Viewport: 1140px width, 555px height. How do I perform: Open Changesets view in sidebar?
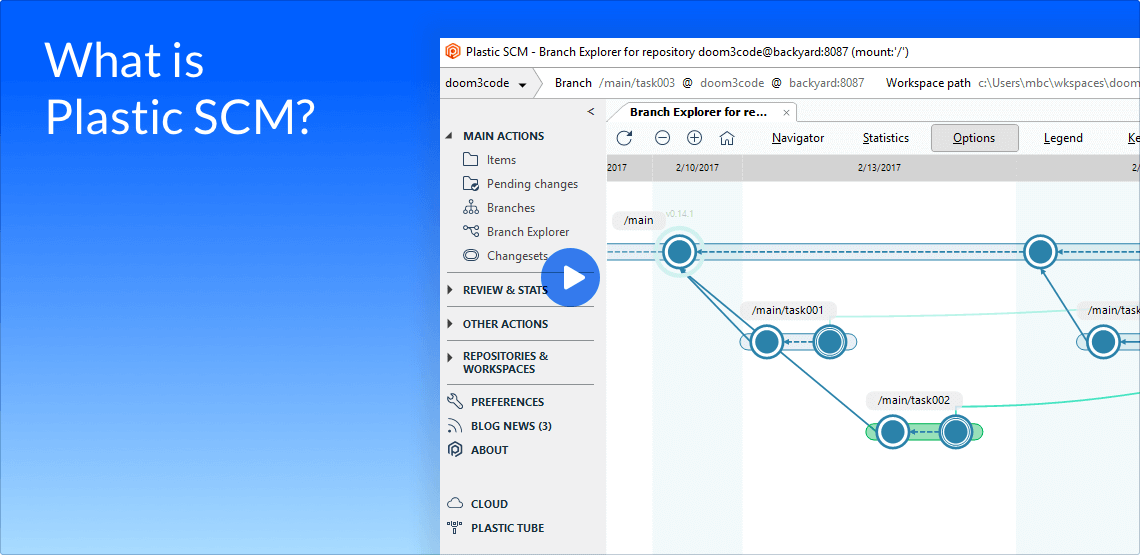(x=505, y=256)
